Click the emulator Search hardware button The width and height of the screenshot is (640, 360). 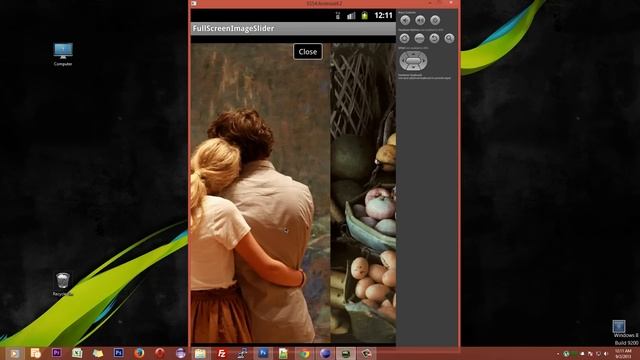[x=449, y=38]
